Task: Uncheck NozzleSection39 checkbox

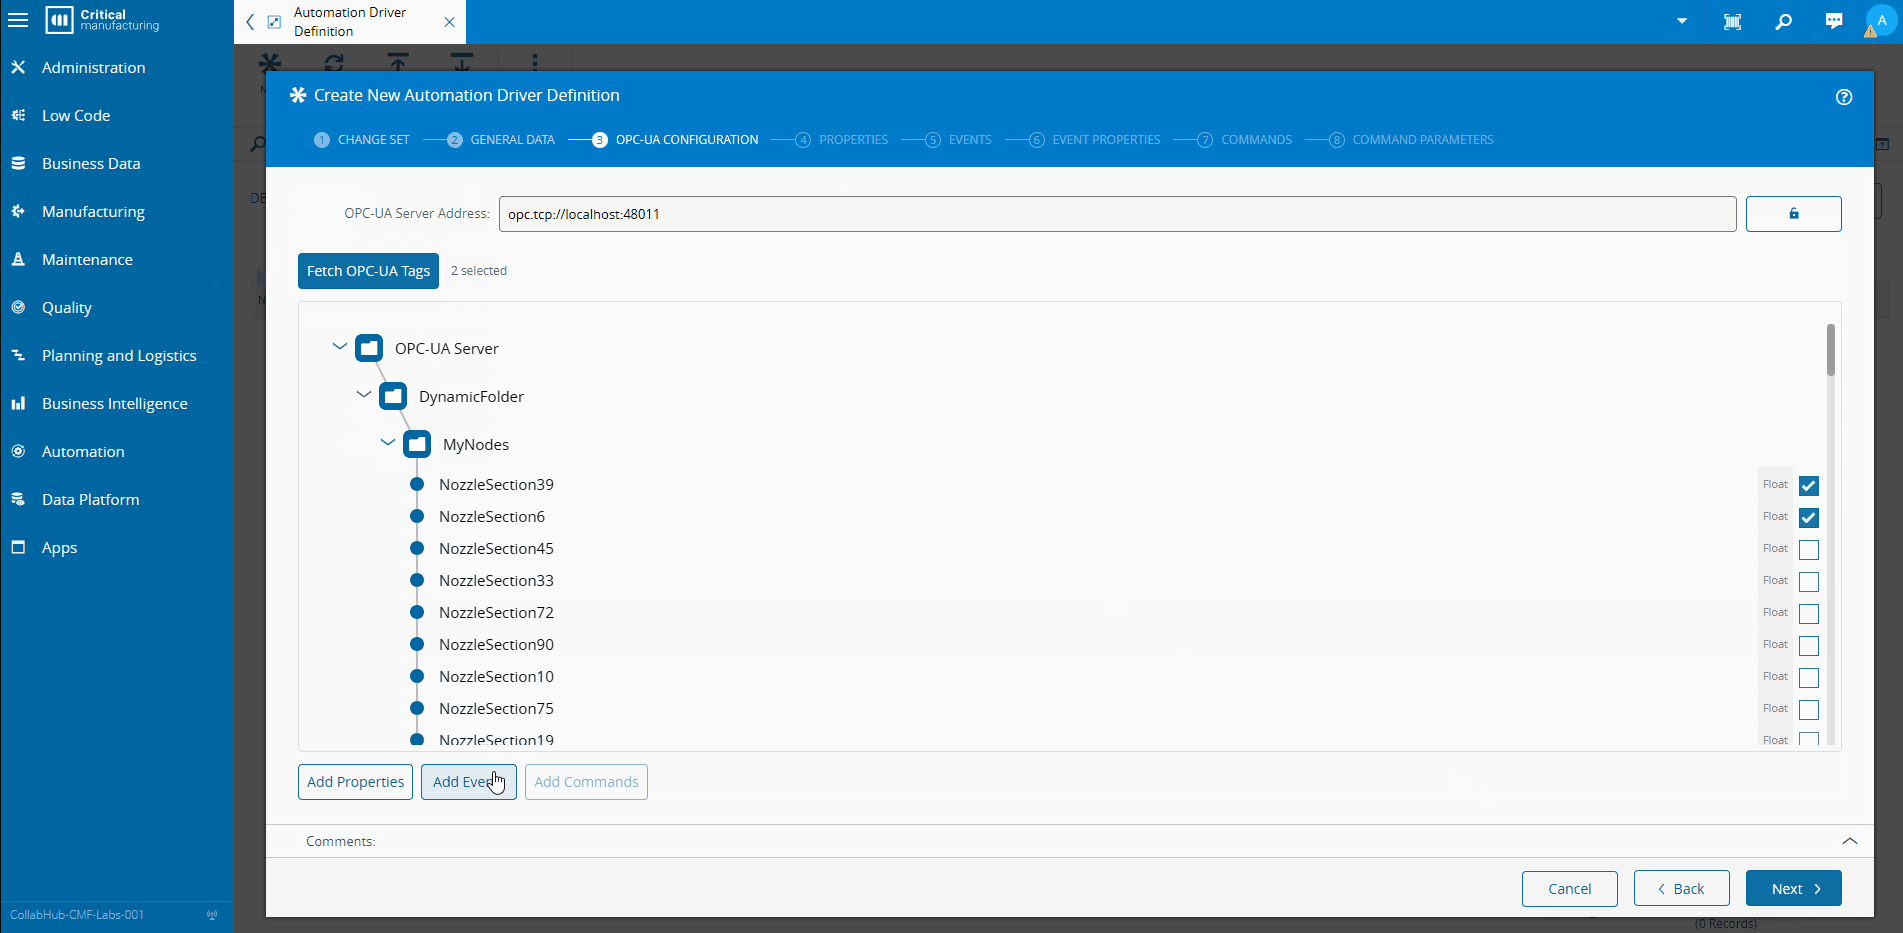Action: (x=1808, y=486)
